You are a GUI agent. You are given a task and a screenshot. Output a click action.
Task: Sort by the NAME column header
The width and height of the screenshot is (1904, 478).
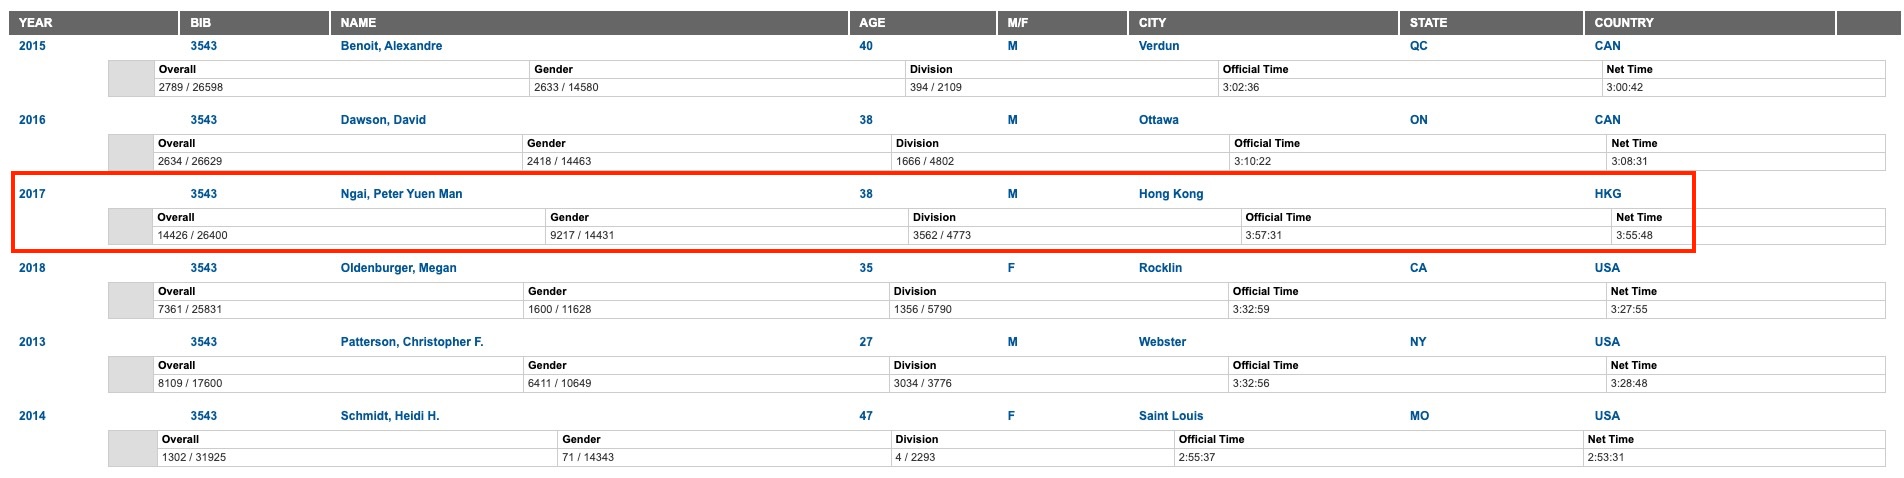pos(358,22)
